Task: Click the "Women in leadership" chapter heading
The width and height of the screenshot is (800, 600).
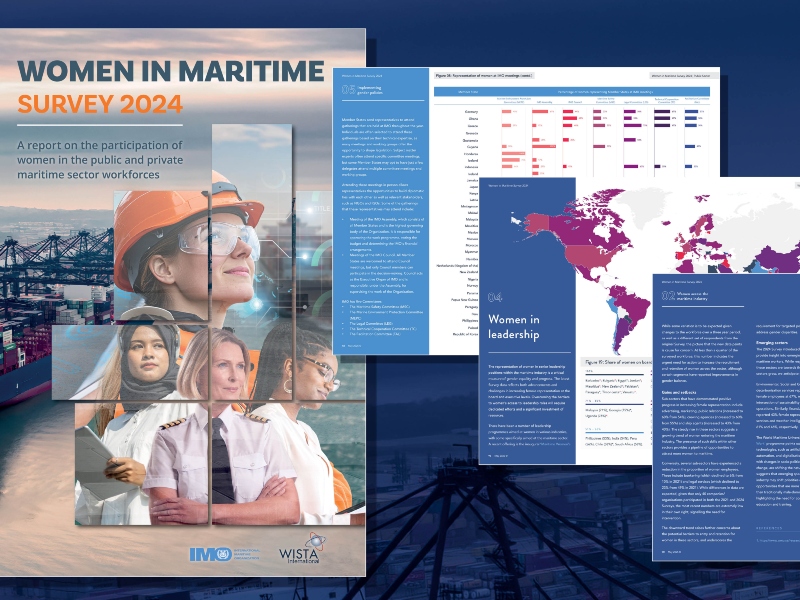Action: [x=514, y=327]
